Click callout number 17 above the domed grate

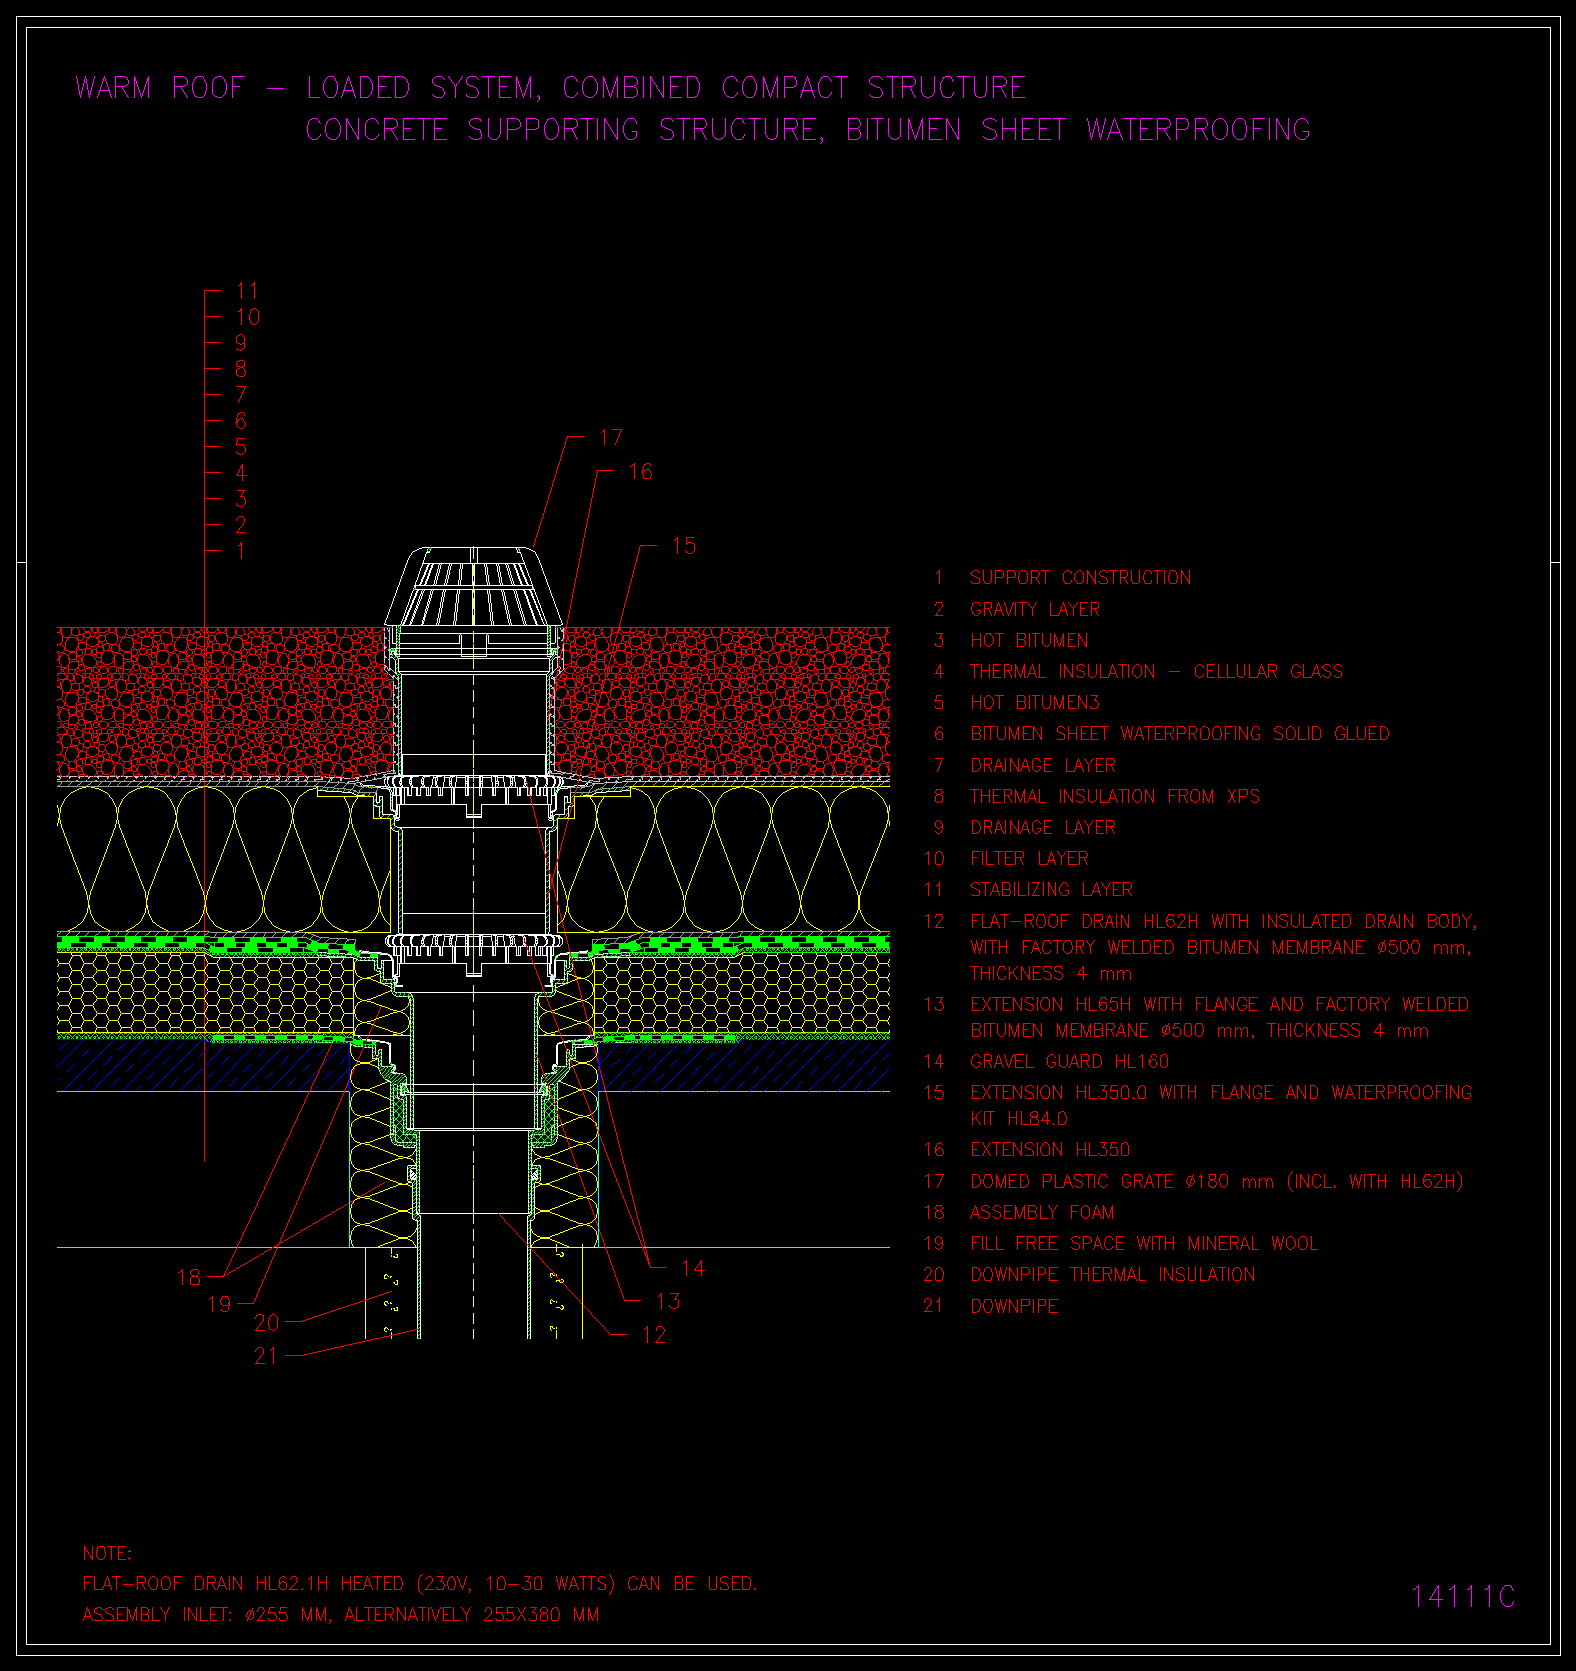click(x=611, y=438)
